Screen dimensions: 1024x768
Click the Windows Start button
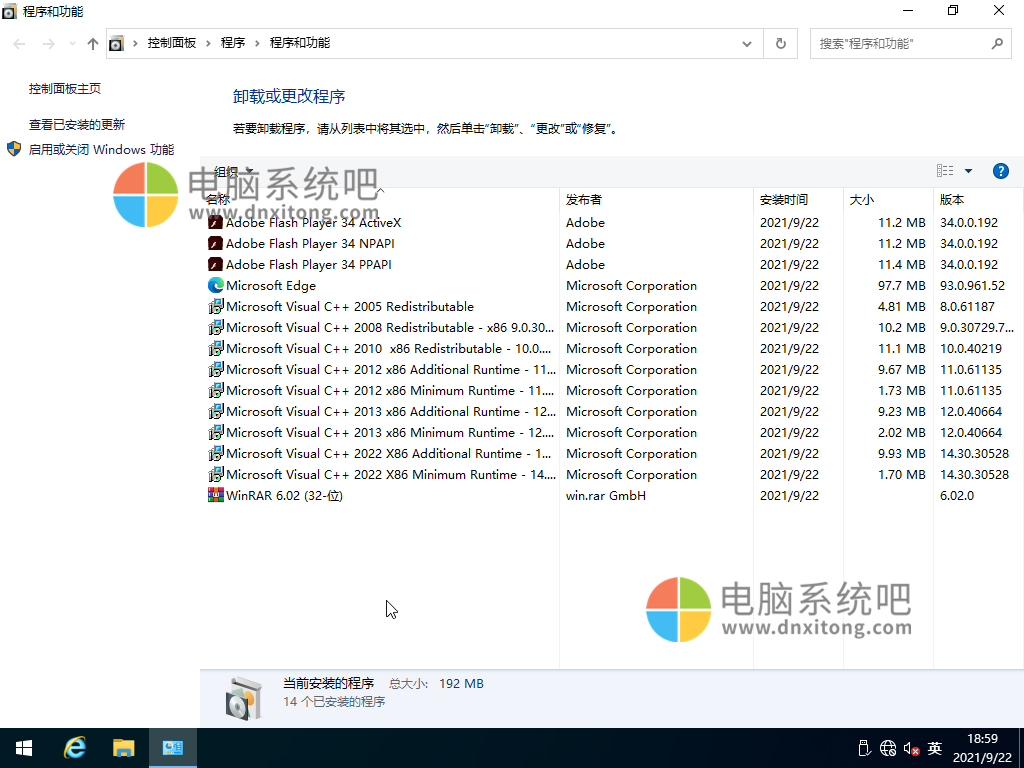pos(24,748)
